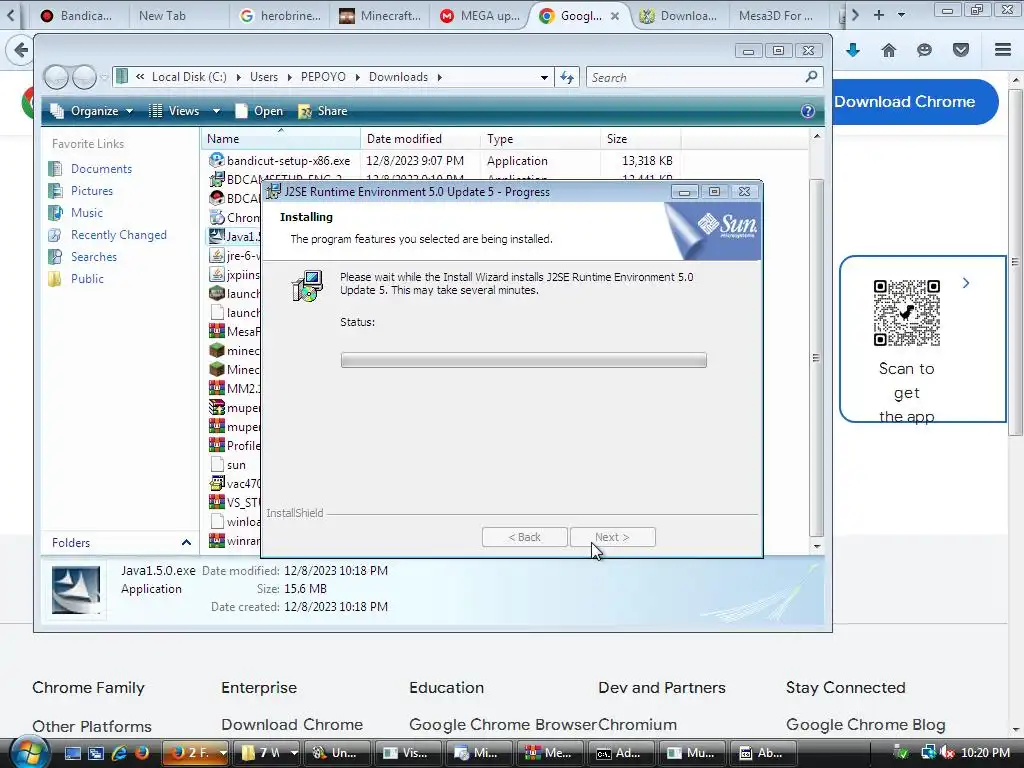Click the Views button in Explorer toolbar
This screenshot has height=768, width=1024.
pyautogui.click(x=175, y=111)
